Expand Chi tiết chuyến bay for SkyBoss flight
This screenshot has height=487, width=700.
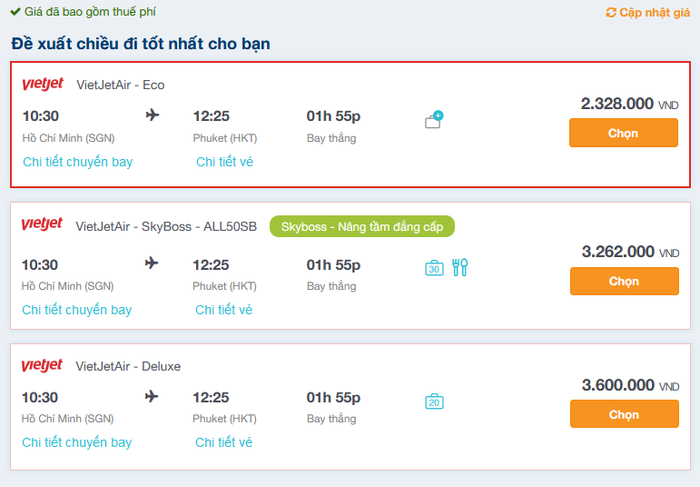77,309
